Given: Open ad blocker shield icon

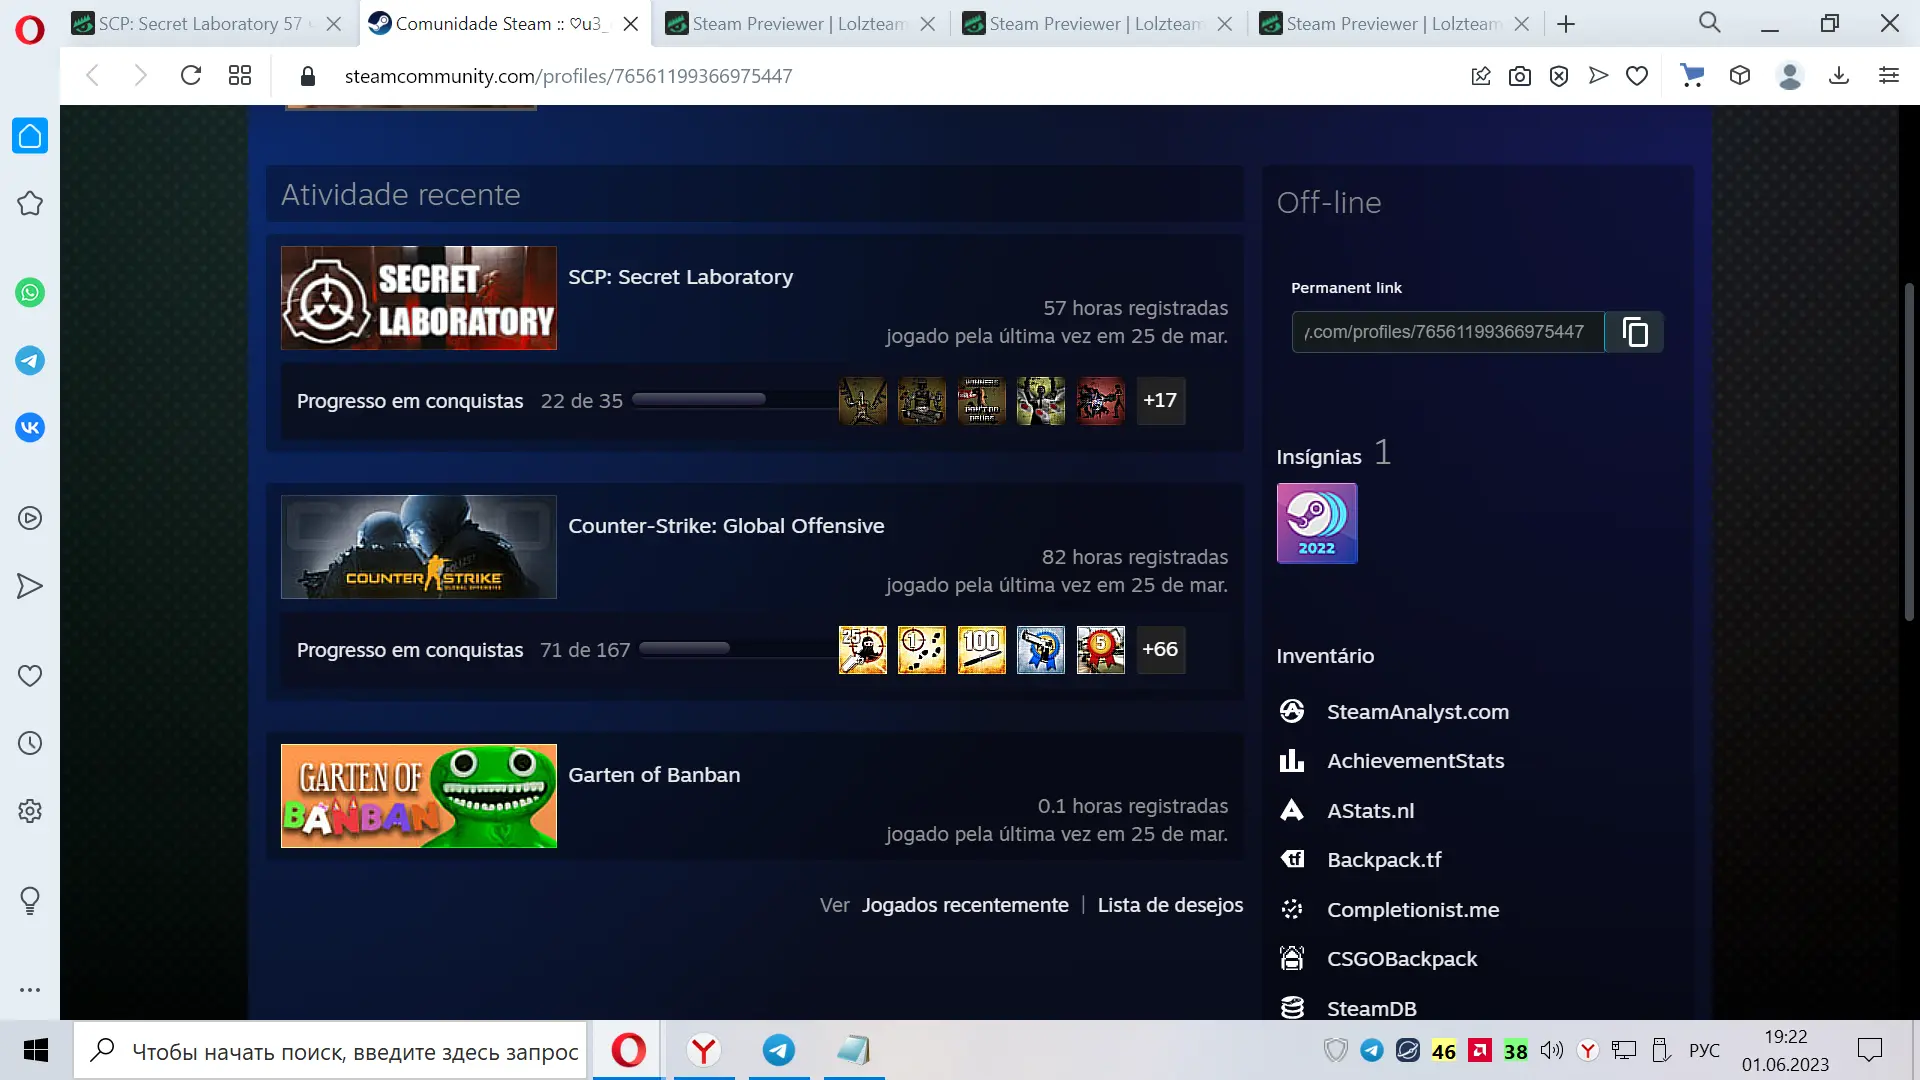Looking at the screenshot, I should pyautogui.click(x=1559, y=76).
